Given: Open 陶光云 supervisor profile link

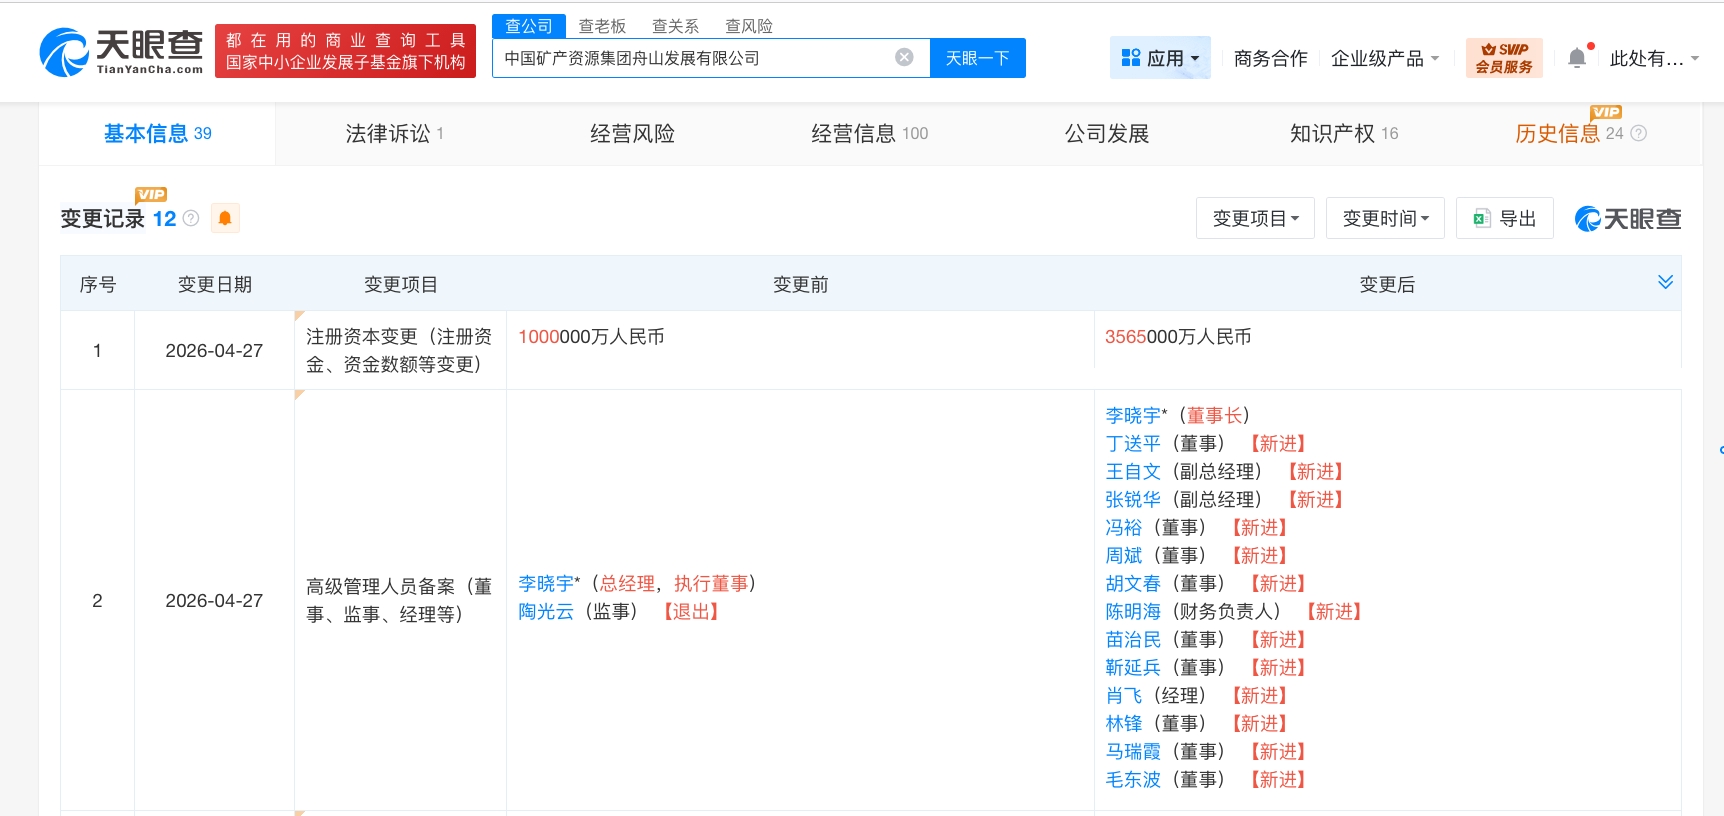Looking at the screenshot, I should pos(546,611).
